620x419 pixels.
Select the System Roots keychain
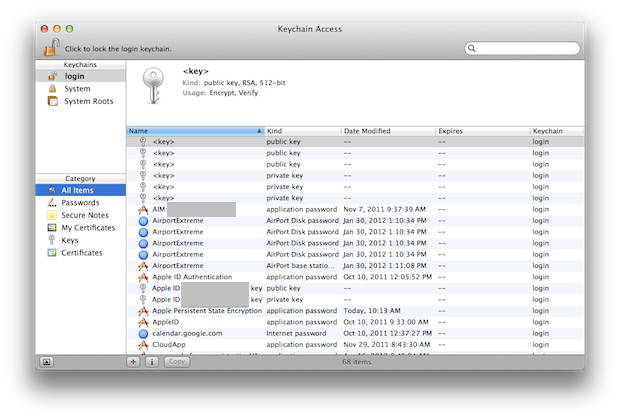coord(81,101)
